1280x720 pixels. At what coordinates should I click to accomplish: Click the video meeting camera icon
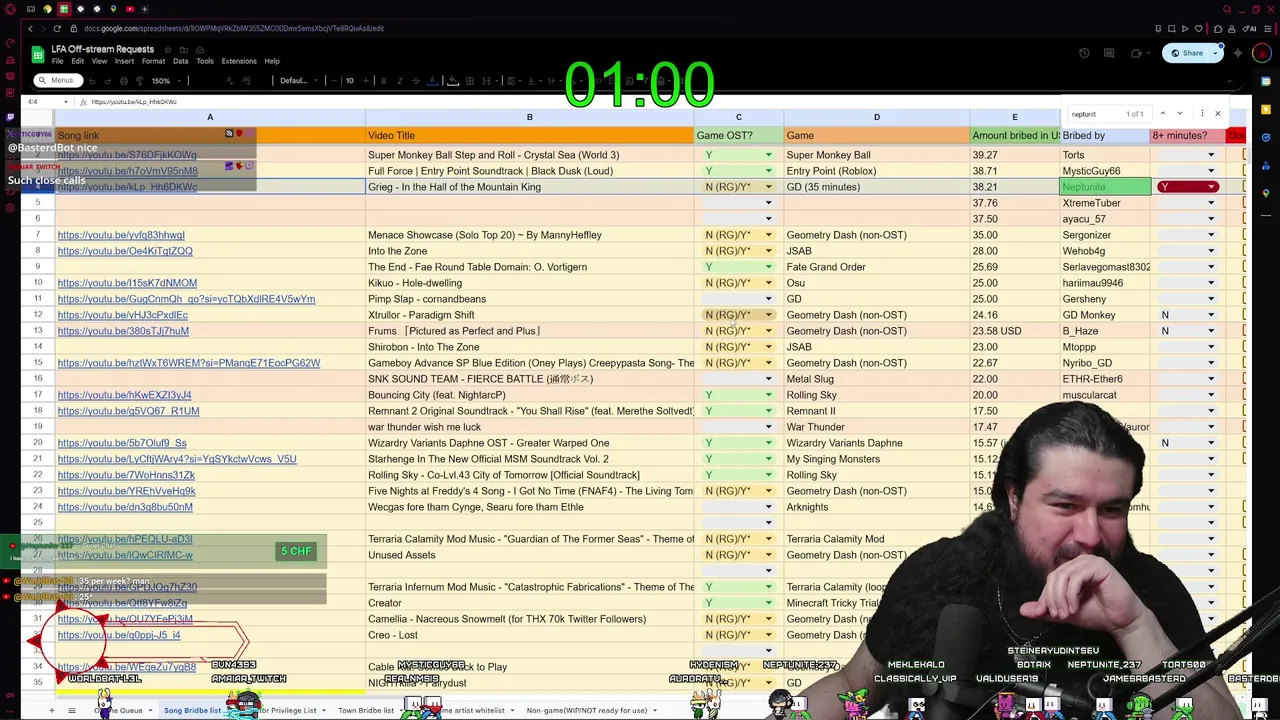click(x=1136, y=53)
